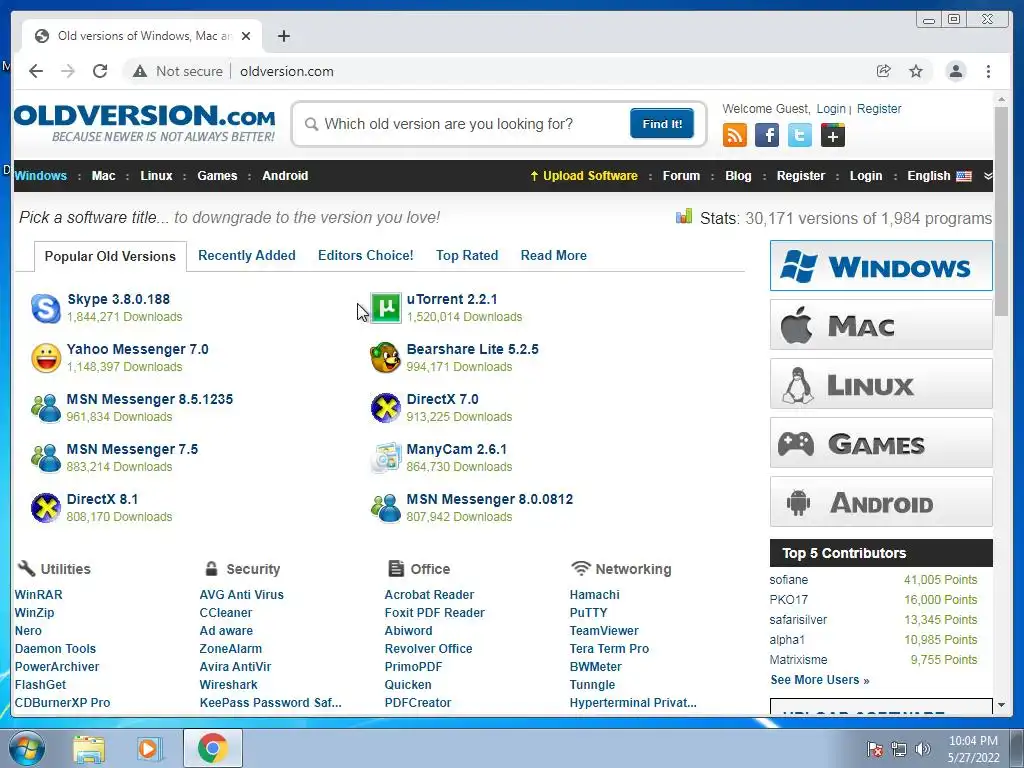Switch to the Recently Added tab
Screen dimensions: 1024x768
click(x=247, y=255)
